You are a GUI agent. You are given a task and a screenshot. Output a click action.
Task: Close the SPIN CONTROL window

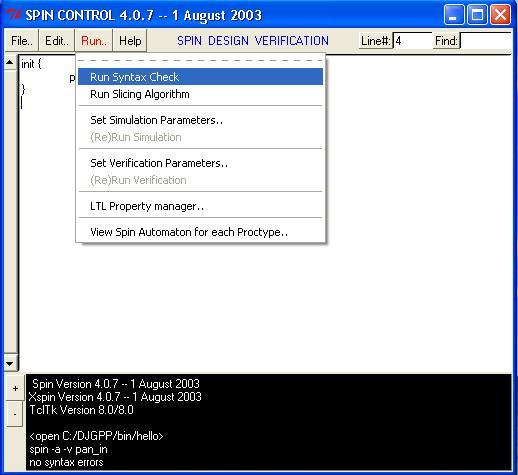click(500, 15)
